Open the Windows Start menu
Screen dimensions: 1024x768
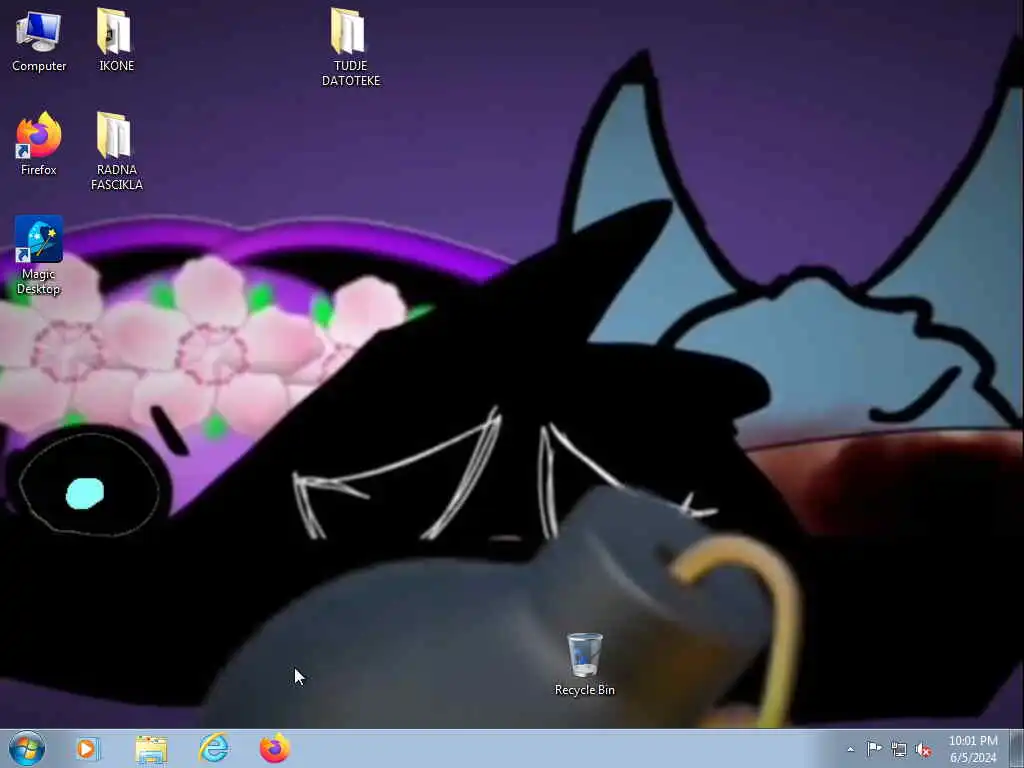tap(27, 748)
